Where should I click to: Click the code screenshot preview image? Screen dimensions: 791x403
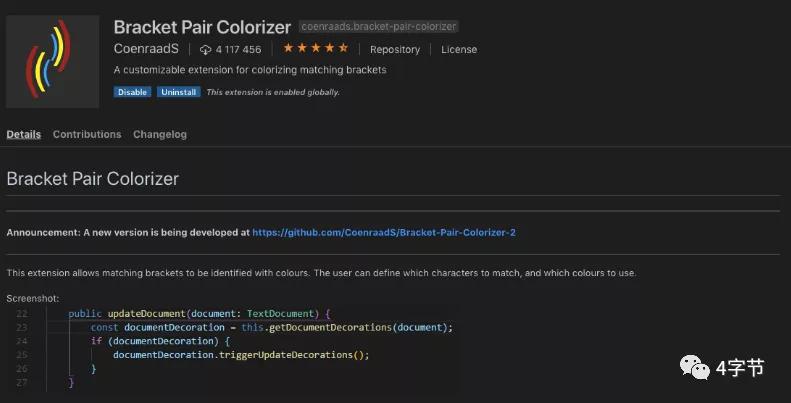coord(233,348)
